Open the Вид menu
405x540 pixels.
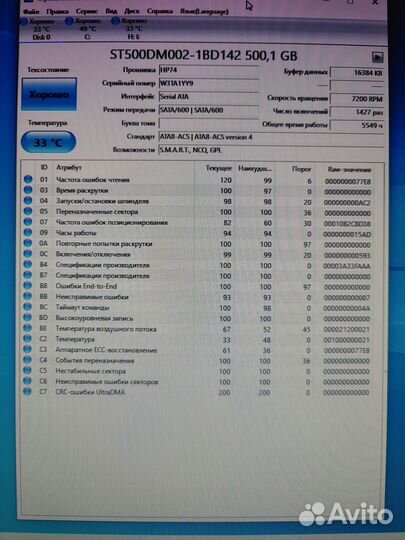point(111,11)
